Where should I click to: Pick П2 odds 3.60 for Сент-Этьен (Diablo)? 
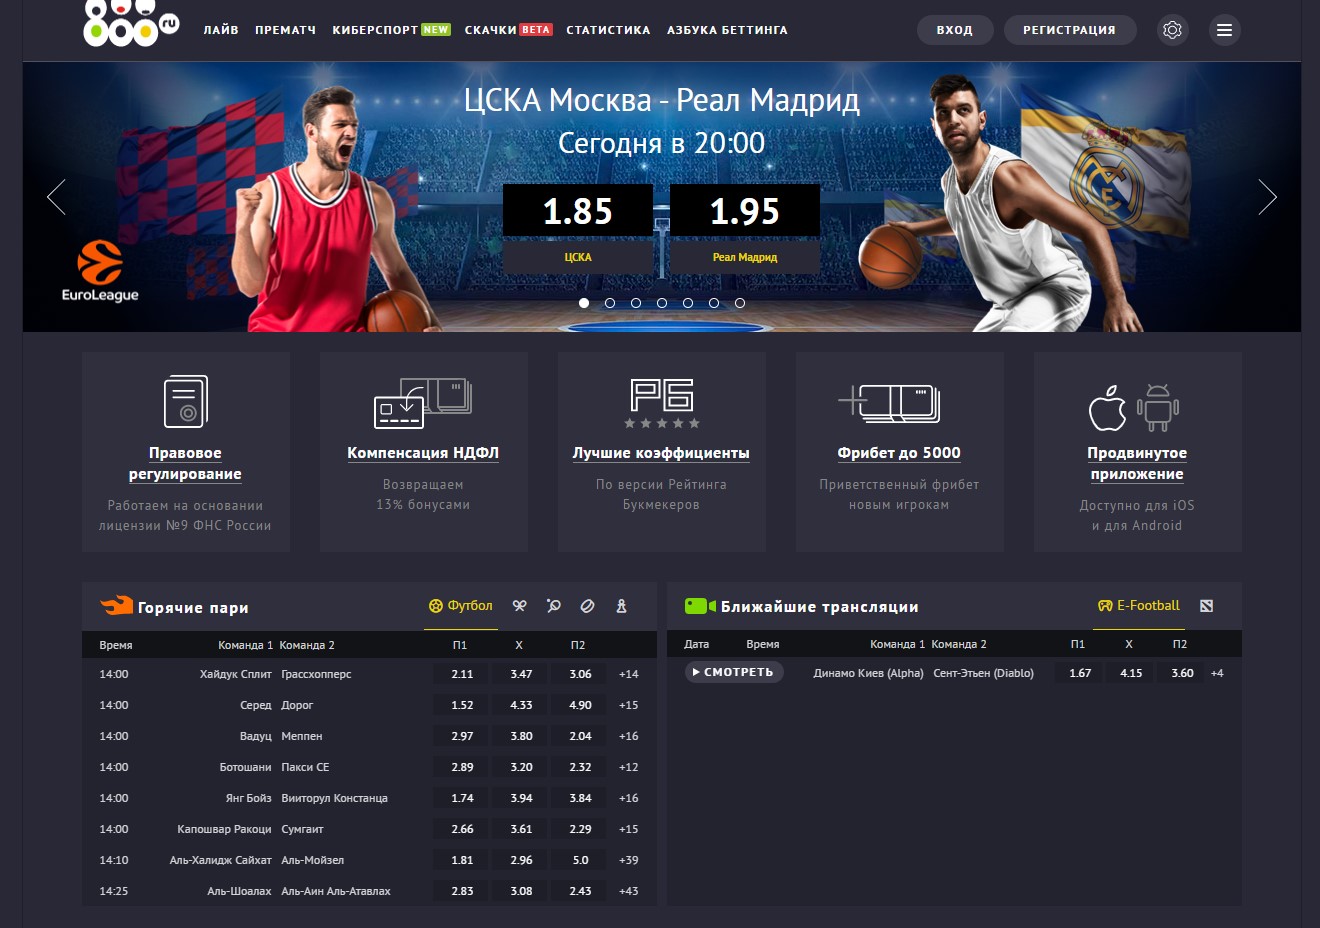pos(1182,673)
